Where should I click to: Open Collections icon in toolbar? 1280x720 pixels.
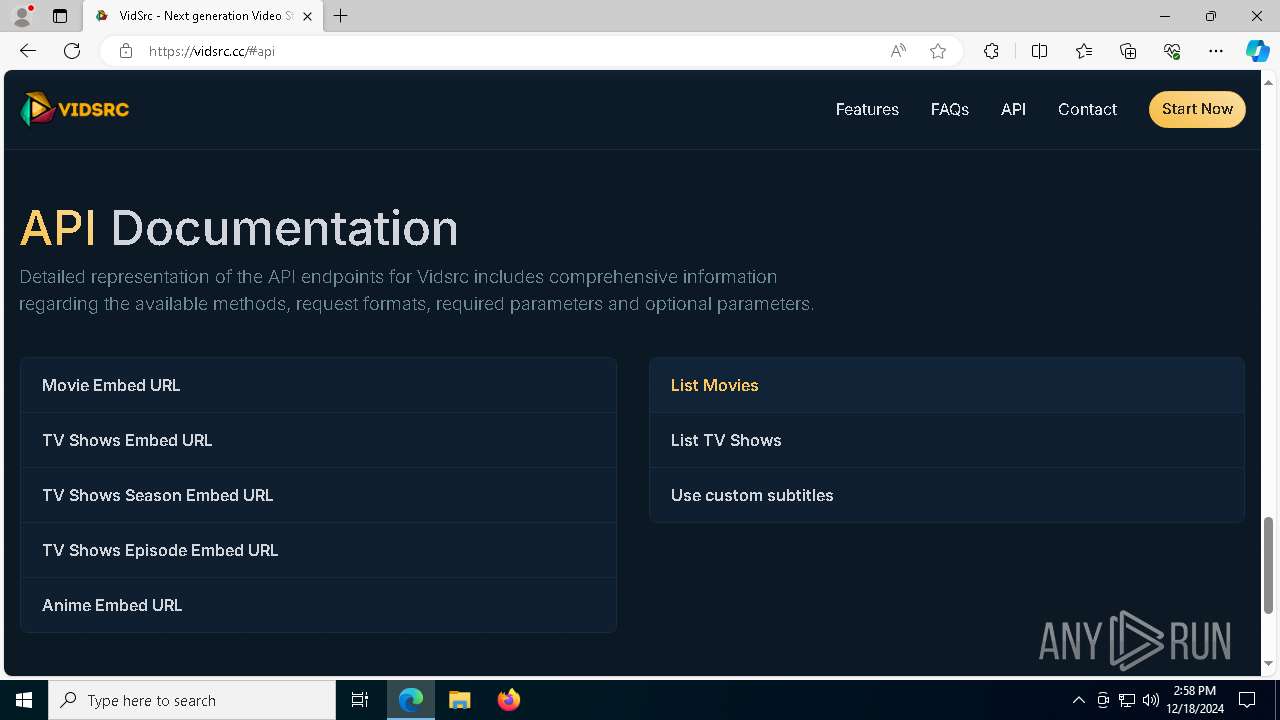point(1128,51)
